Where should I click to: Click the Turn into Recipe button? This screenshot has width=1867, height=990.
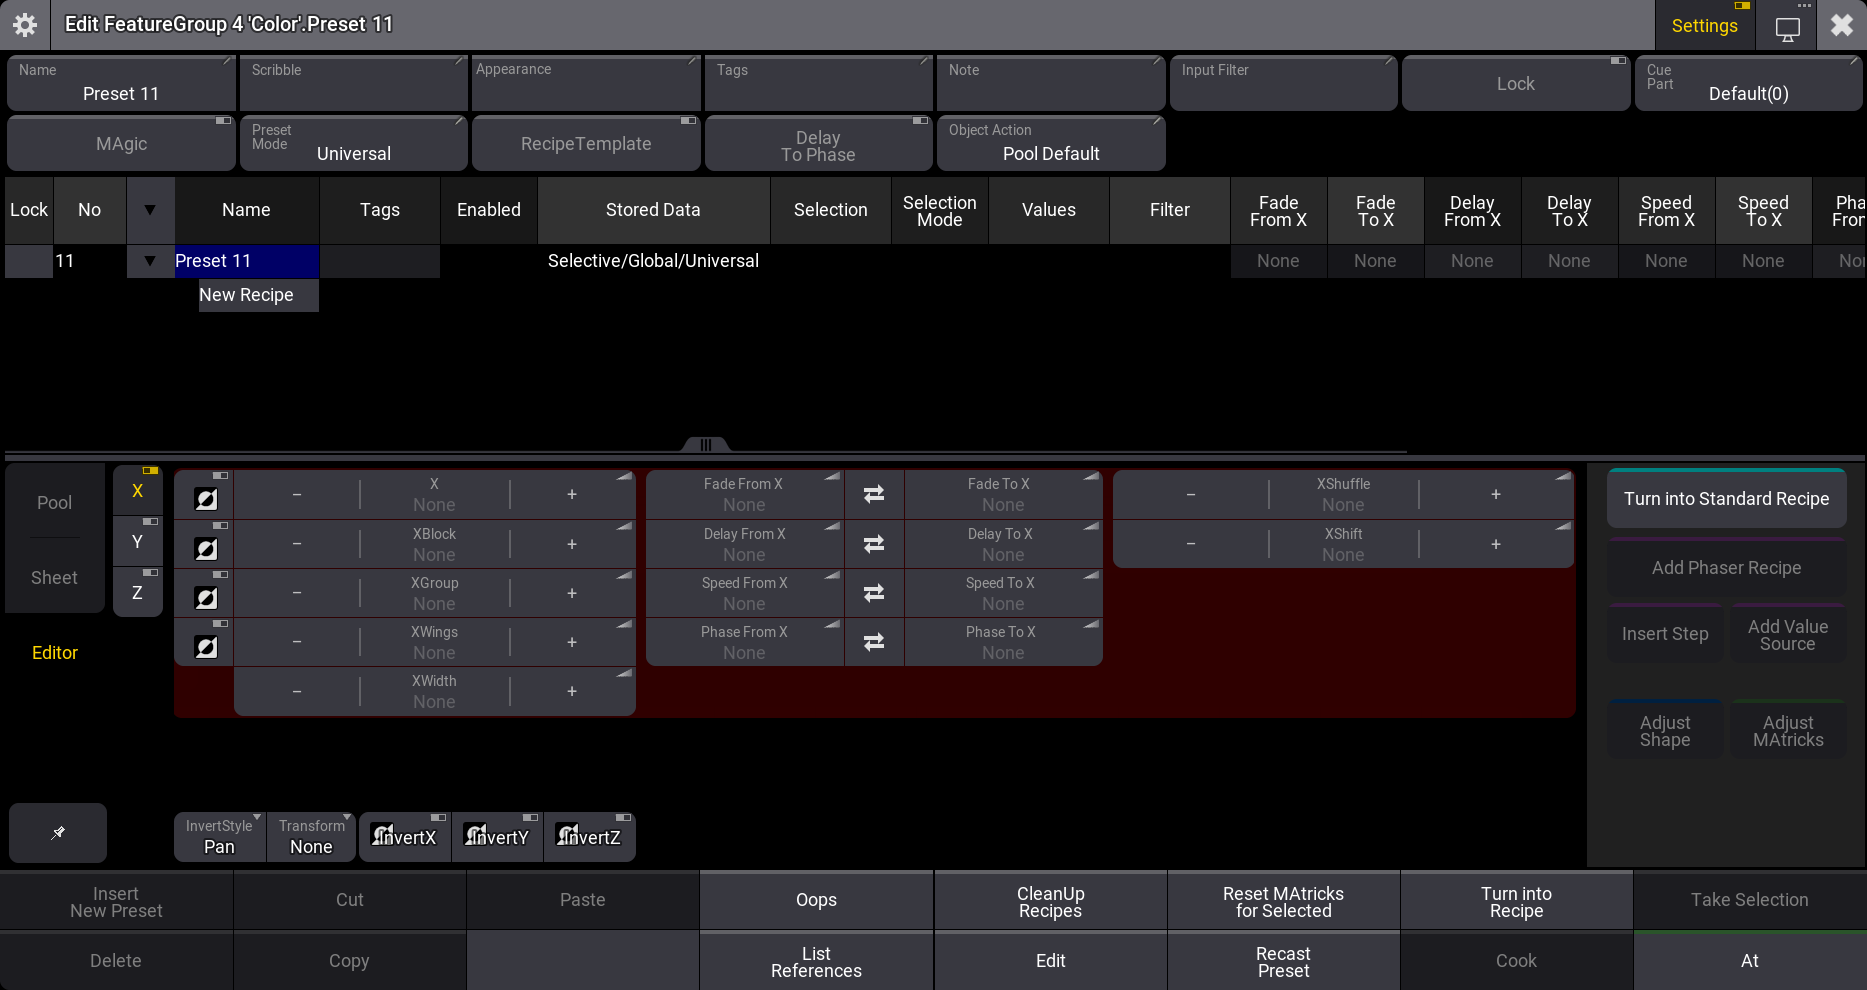[1516, 902]
